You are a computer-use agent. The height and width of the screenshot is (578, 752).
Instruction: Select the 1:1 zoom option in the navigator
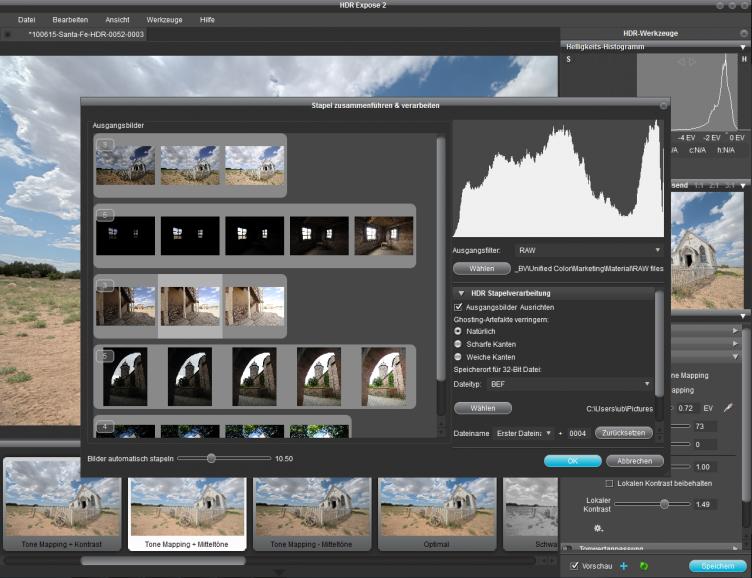click(x=701, y=186)
